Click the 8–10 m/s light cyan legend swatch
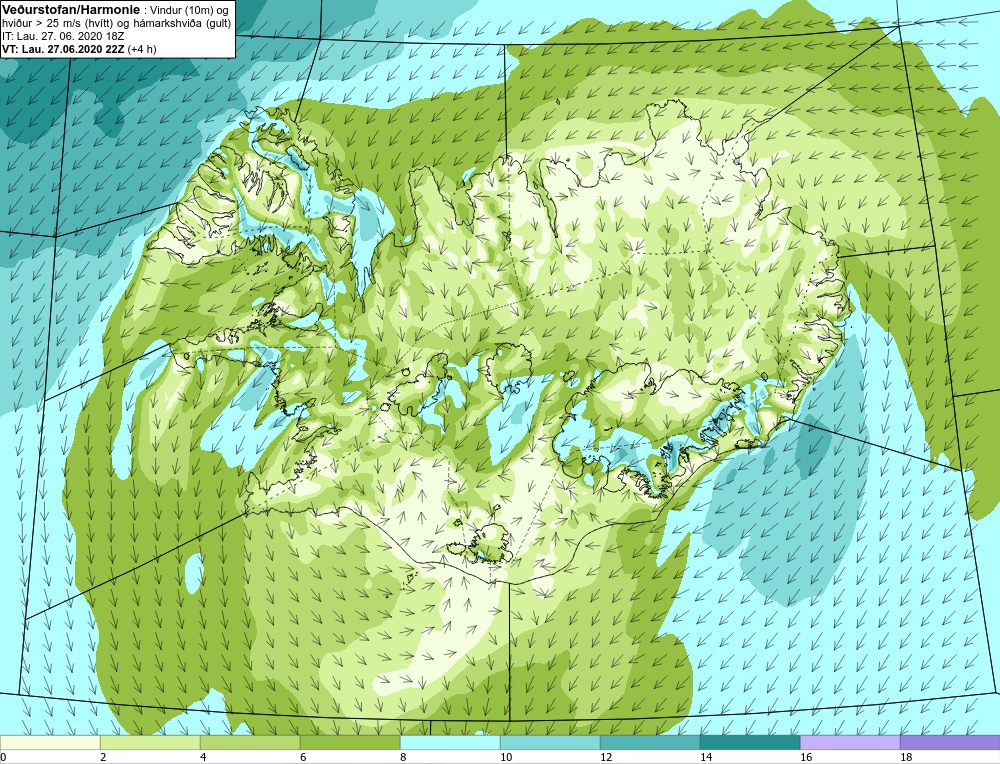The image size is (1000, 764). coord(450,742)
